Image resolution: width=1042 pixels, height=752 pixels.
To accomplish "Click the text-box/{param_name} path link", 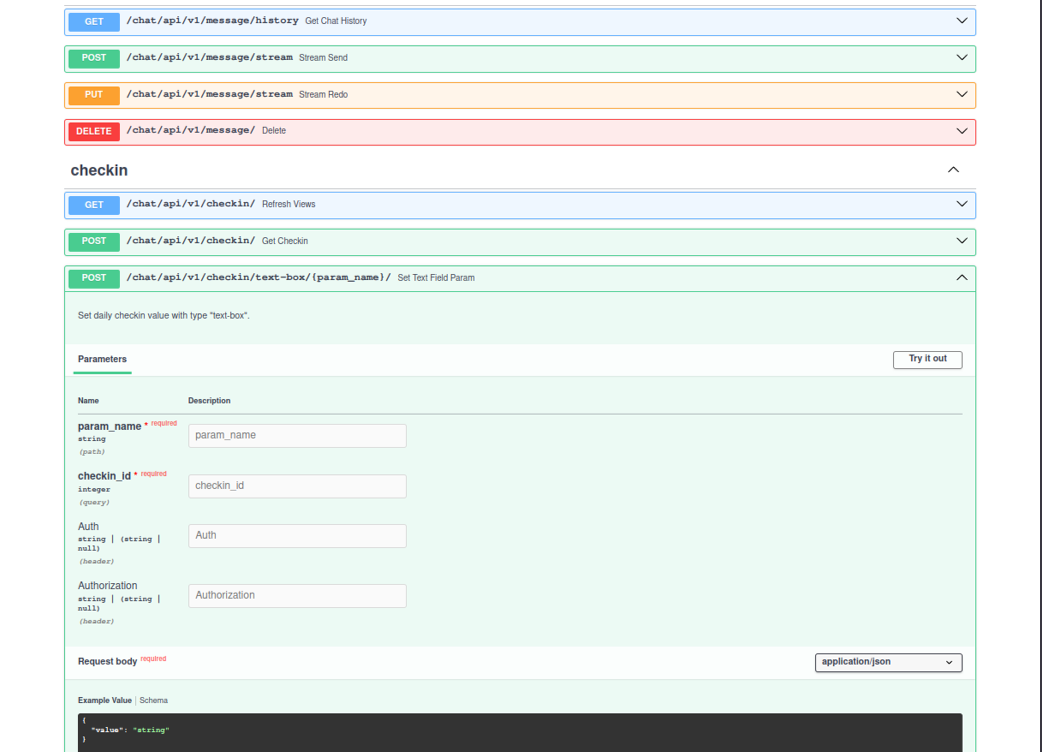I will pyautogui.click(x=259, y=277).
